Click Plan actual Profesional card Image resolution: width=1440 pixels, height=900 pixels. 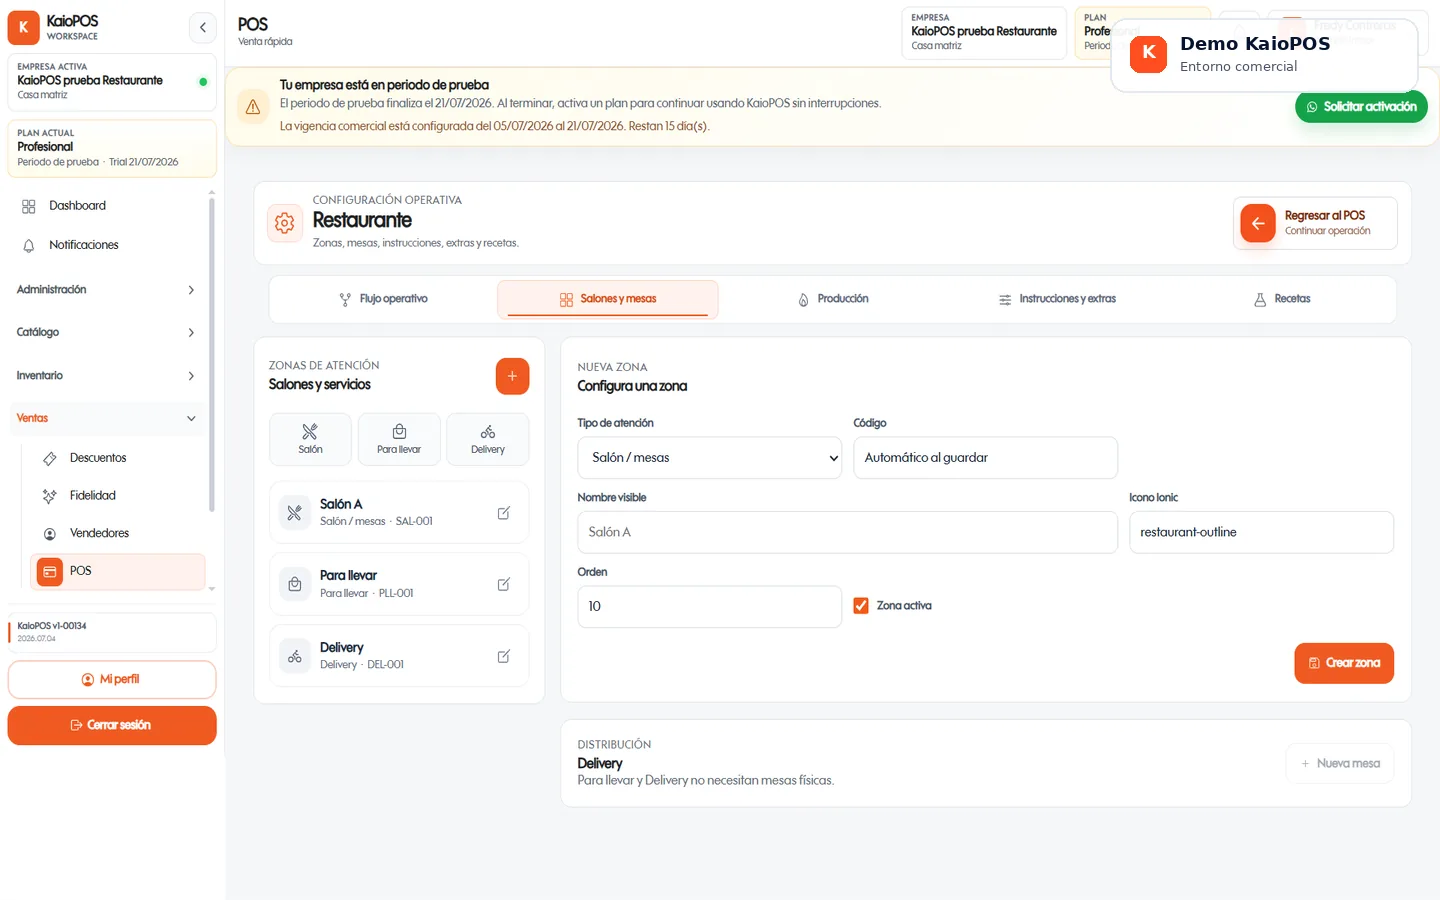pyautogui.click(x=112, y=148)
